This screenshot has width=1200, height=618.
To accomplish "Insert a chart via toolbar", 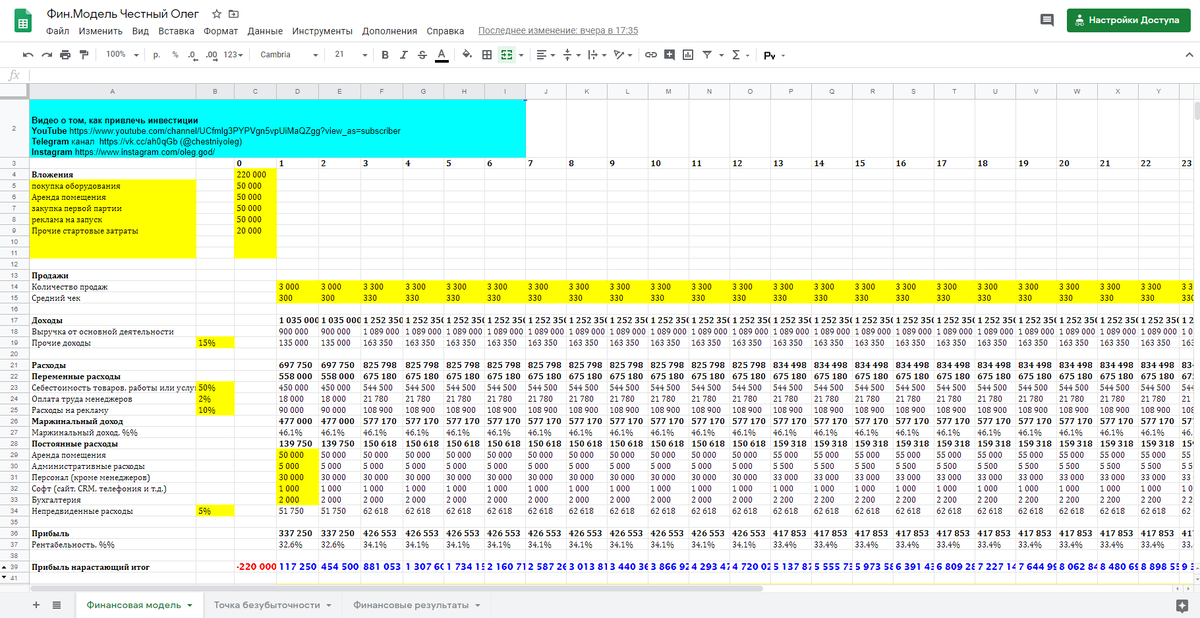I will coord(689,55).
